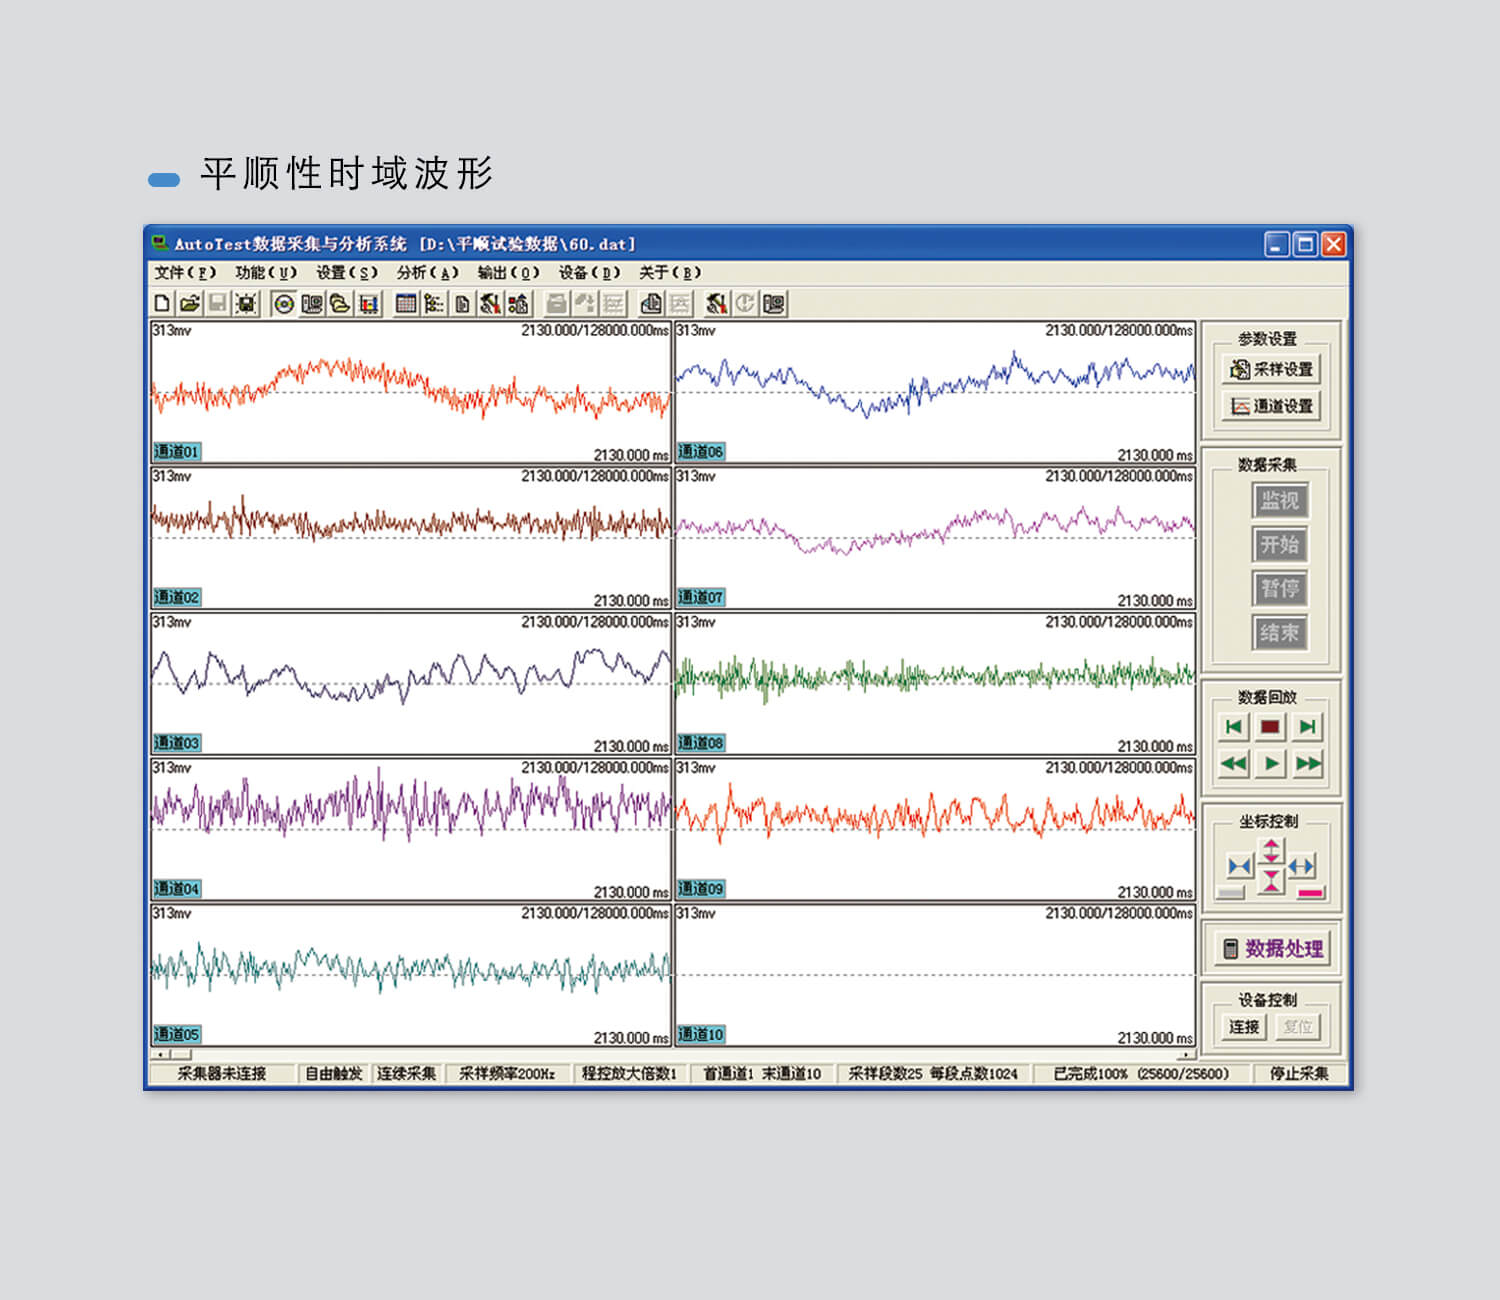Jump to the first data segment
Screen dimensions: 1500x1300
[x=1234, y=727]
